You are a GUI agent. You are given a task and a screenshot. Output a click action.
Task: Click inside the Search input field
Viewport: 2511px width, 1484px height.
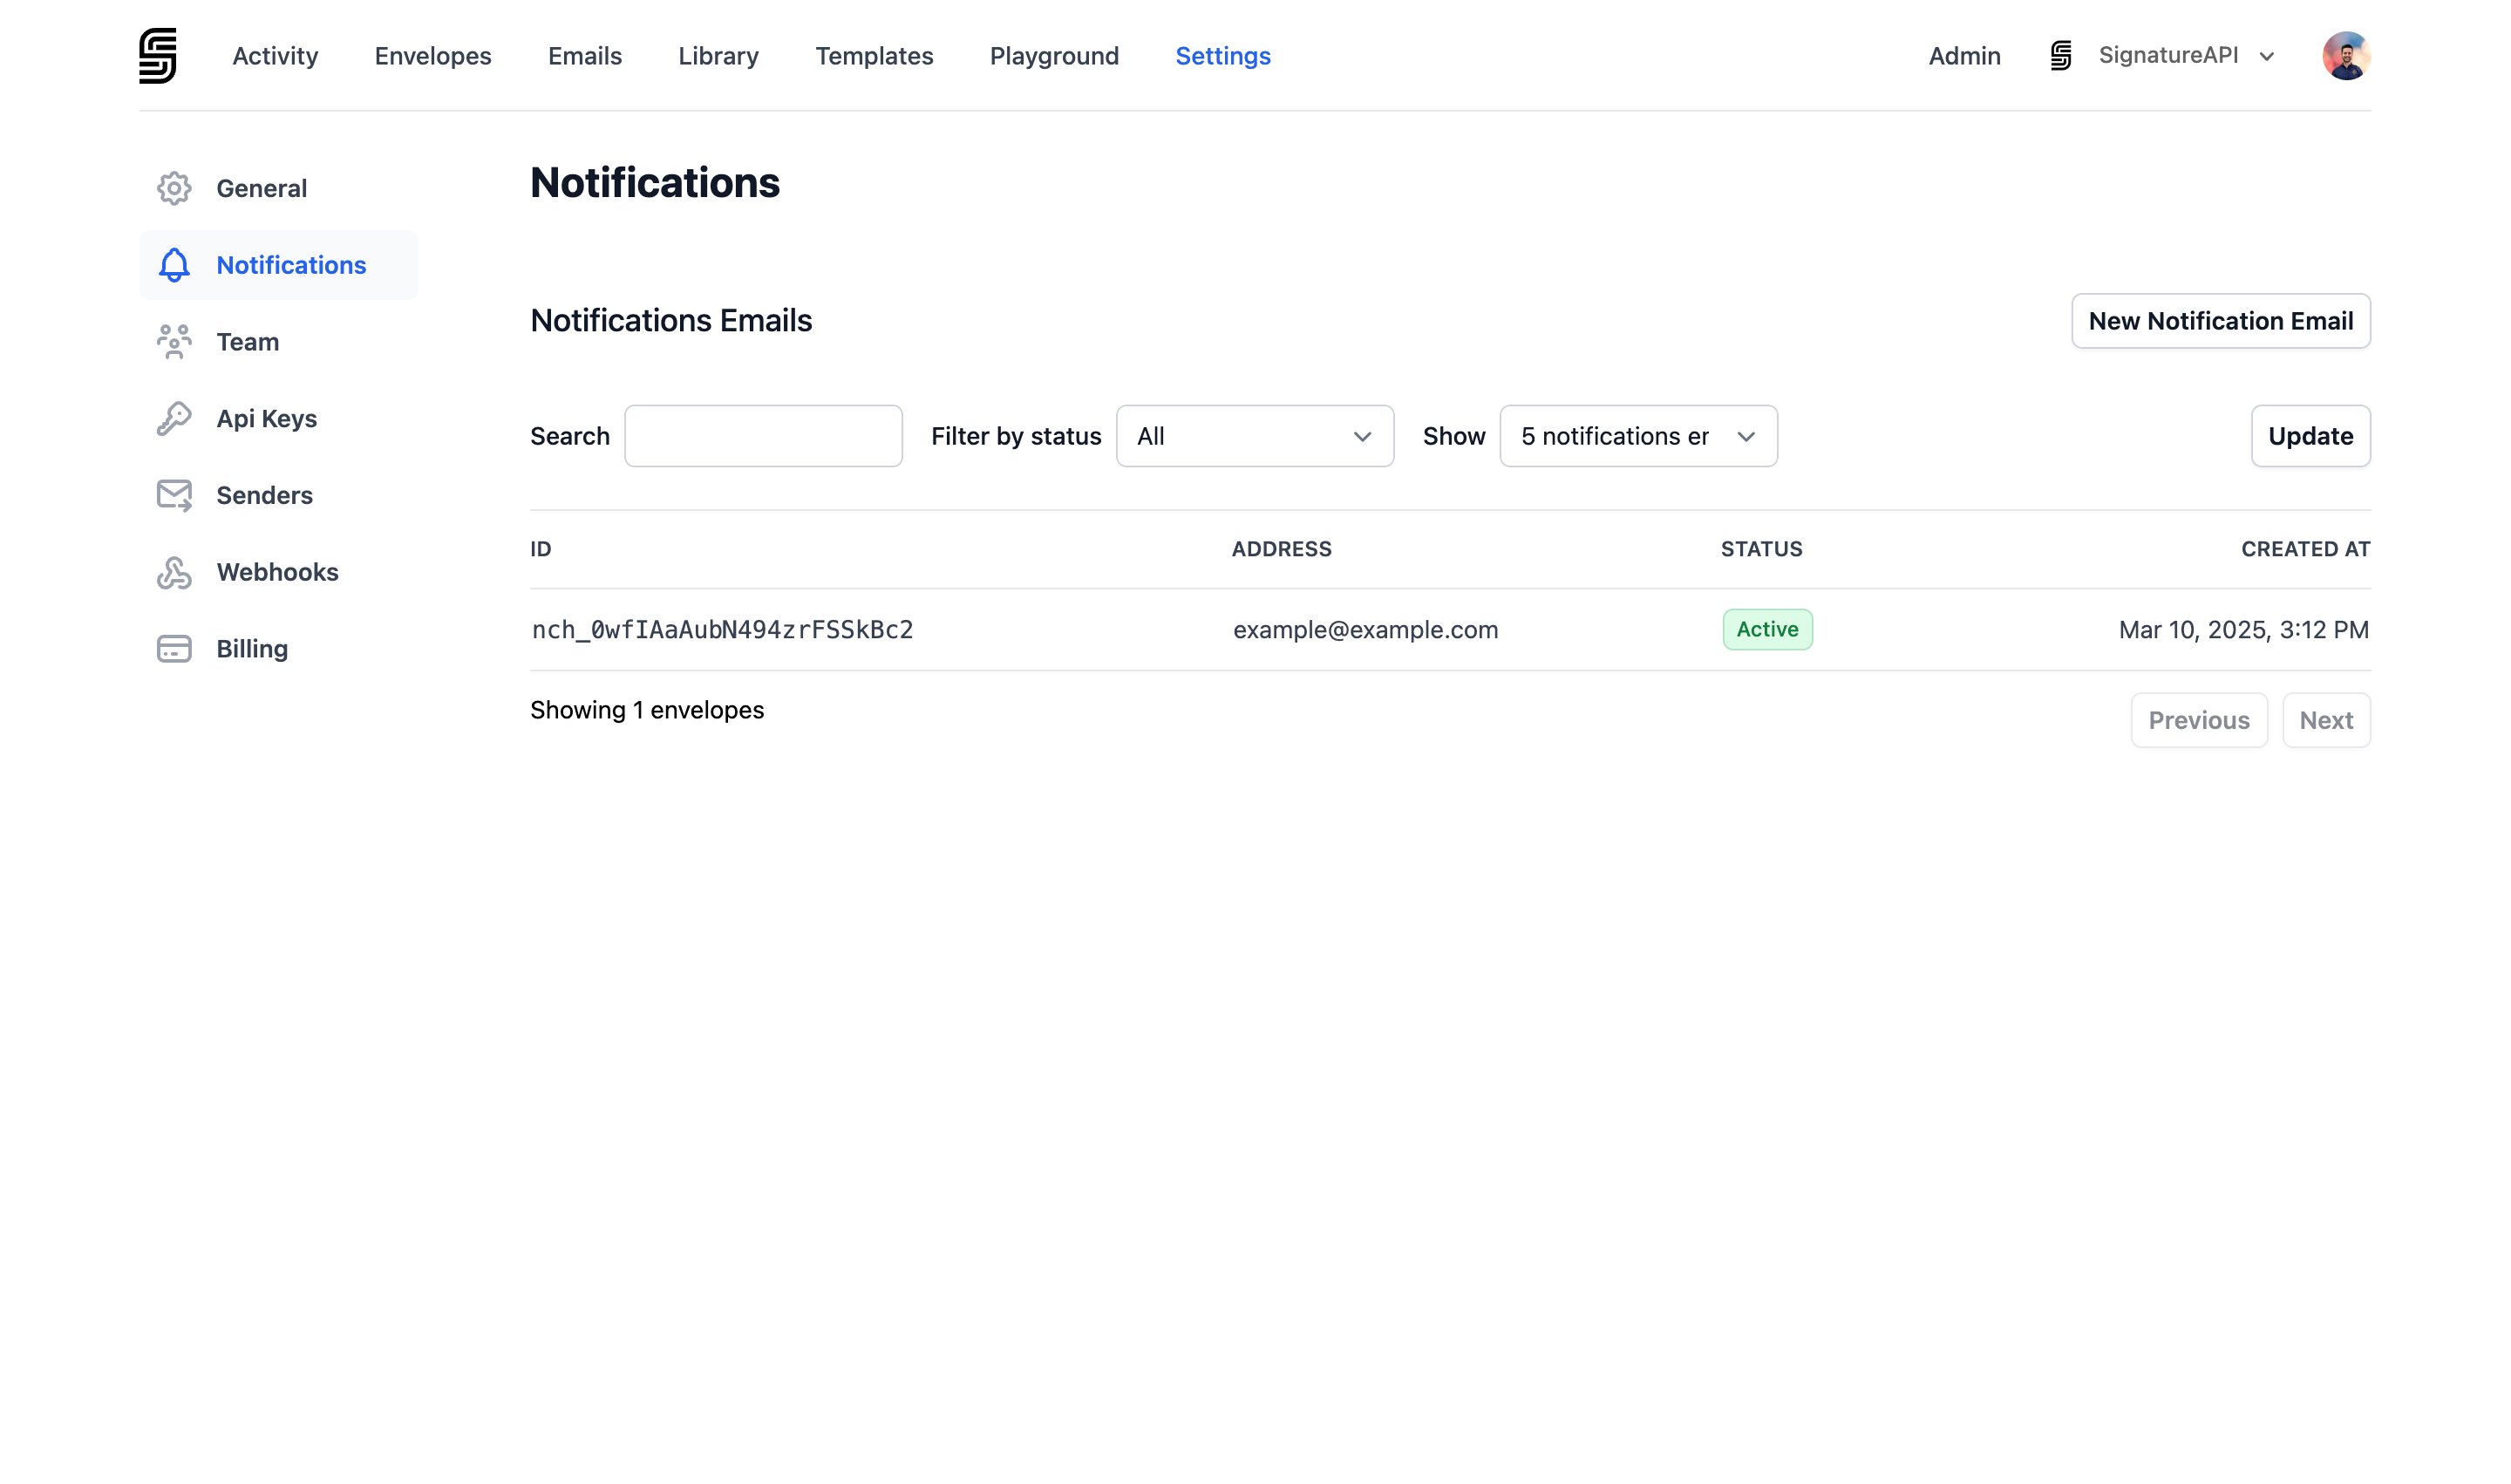(763, 436)
